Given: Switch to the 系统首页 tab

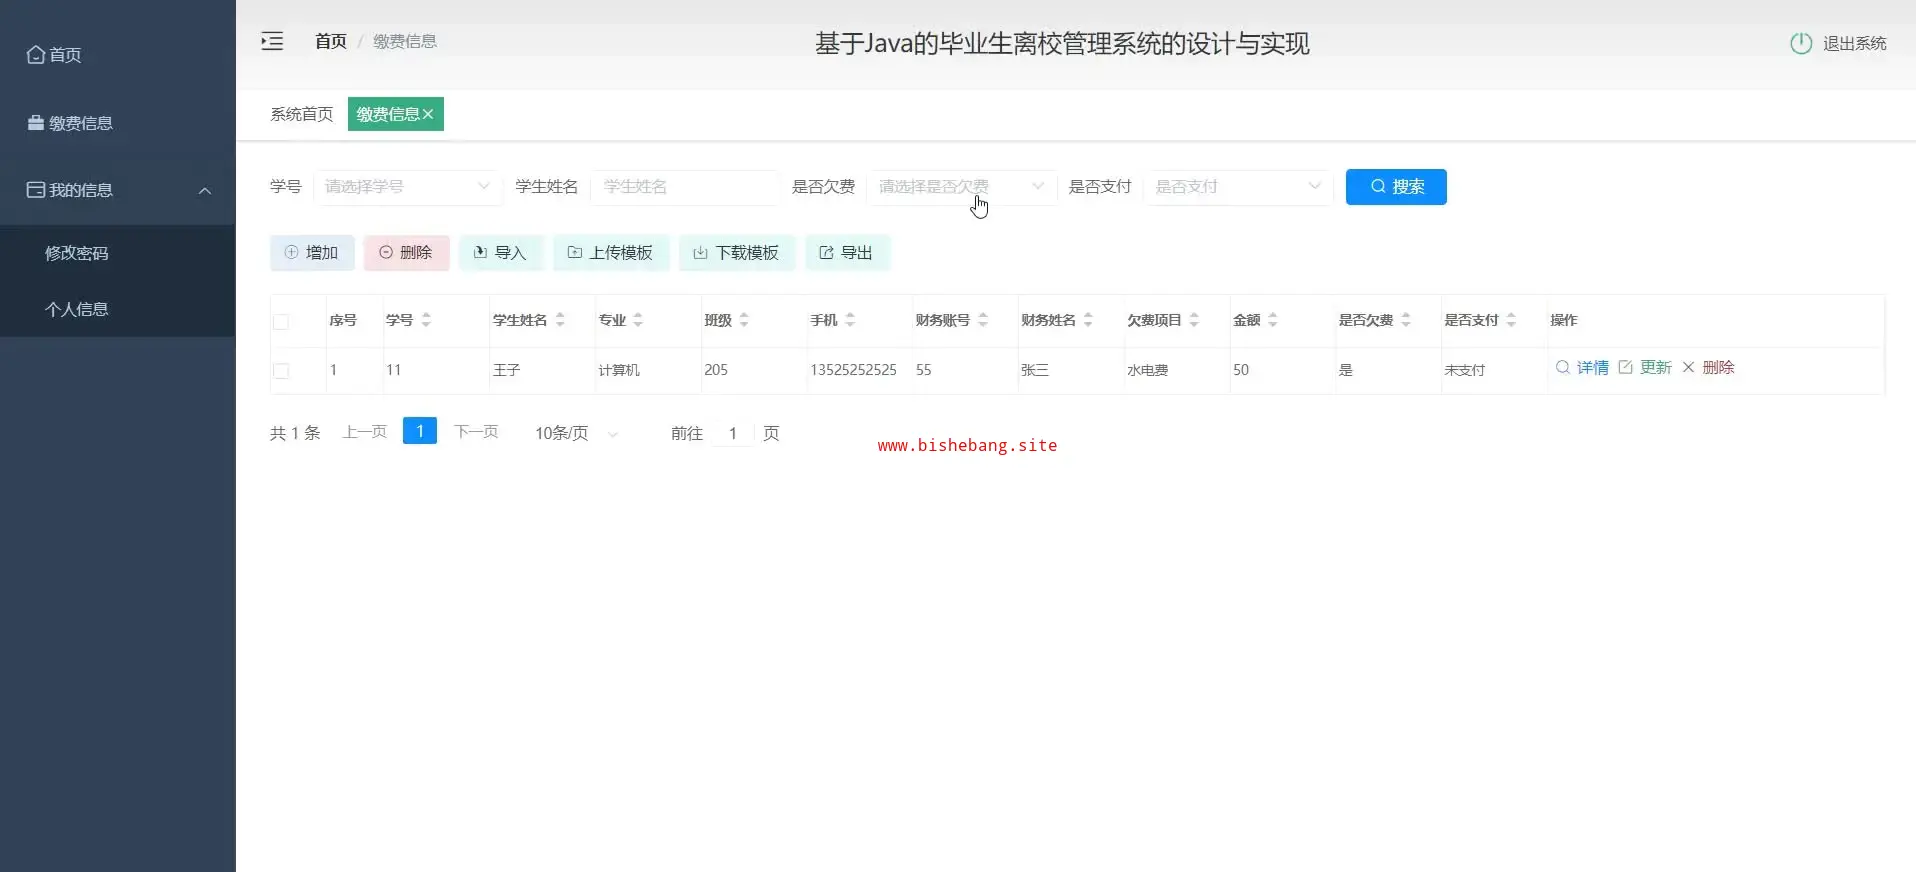Looking at the screenshot, I should [x=301, y=114].
